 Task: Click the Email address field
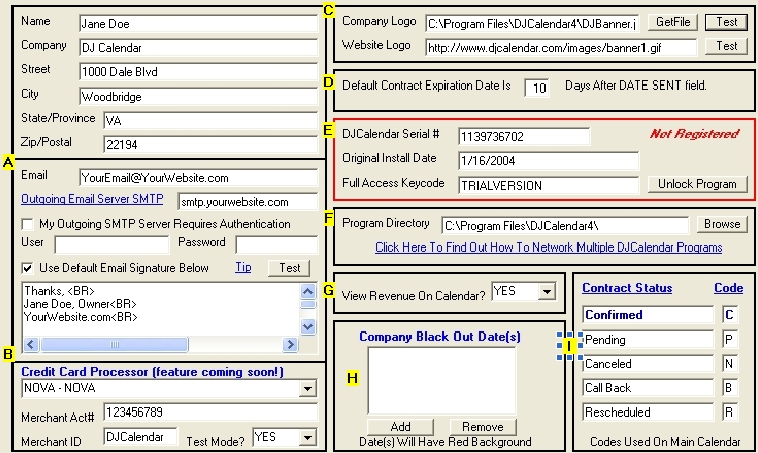pyautogui.click(x=198, y=178)
